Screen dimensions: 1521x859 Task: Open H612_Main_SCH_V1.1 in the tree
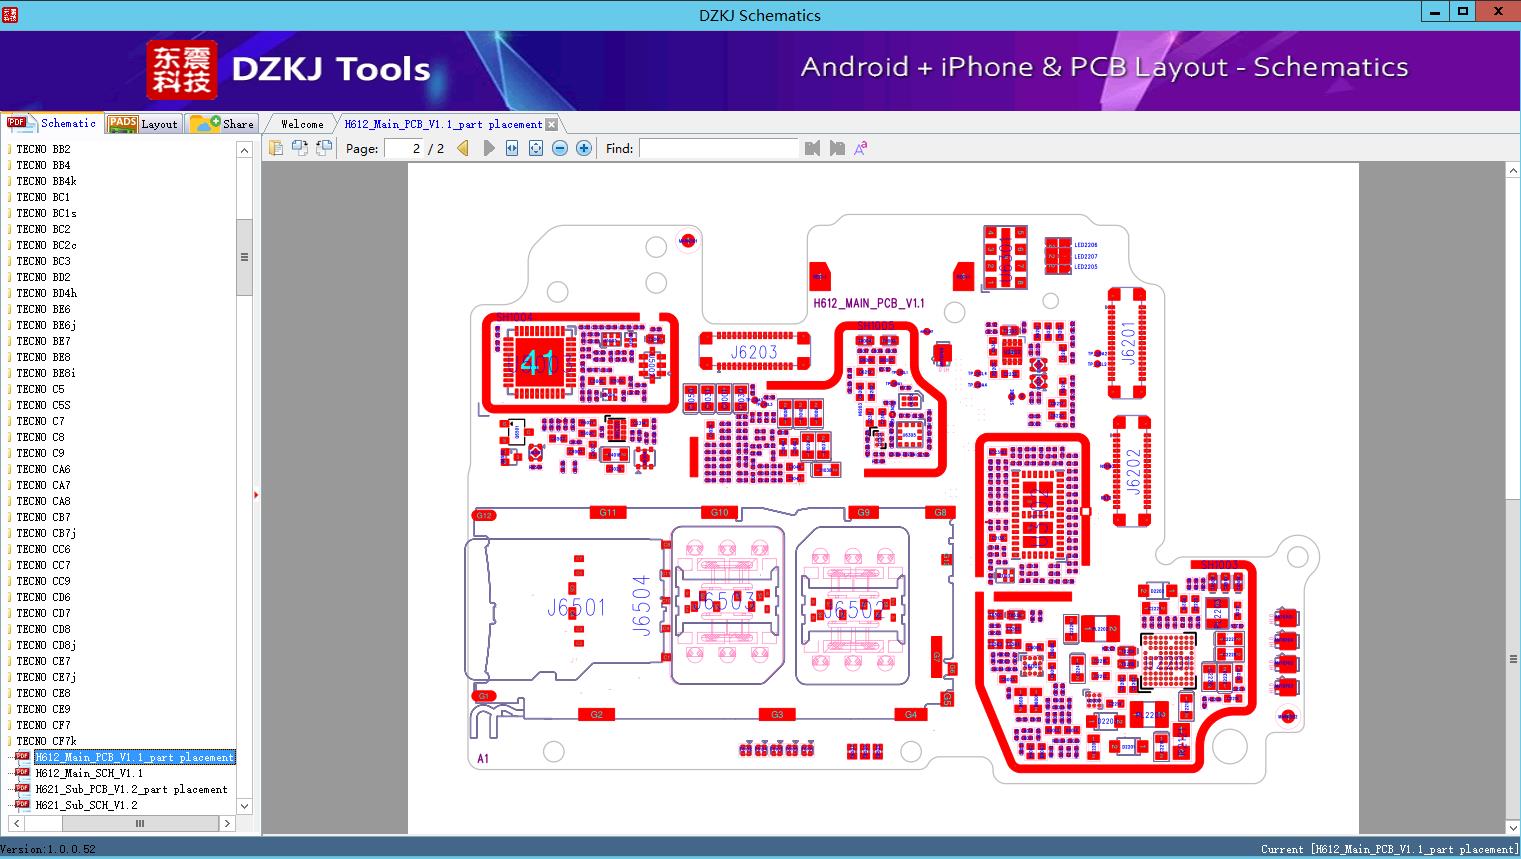coord(89,773)
